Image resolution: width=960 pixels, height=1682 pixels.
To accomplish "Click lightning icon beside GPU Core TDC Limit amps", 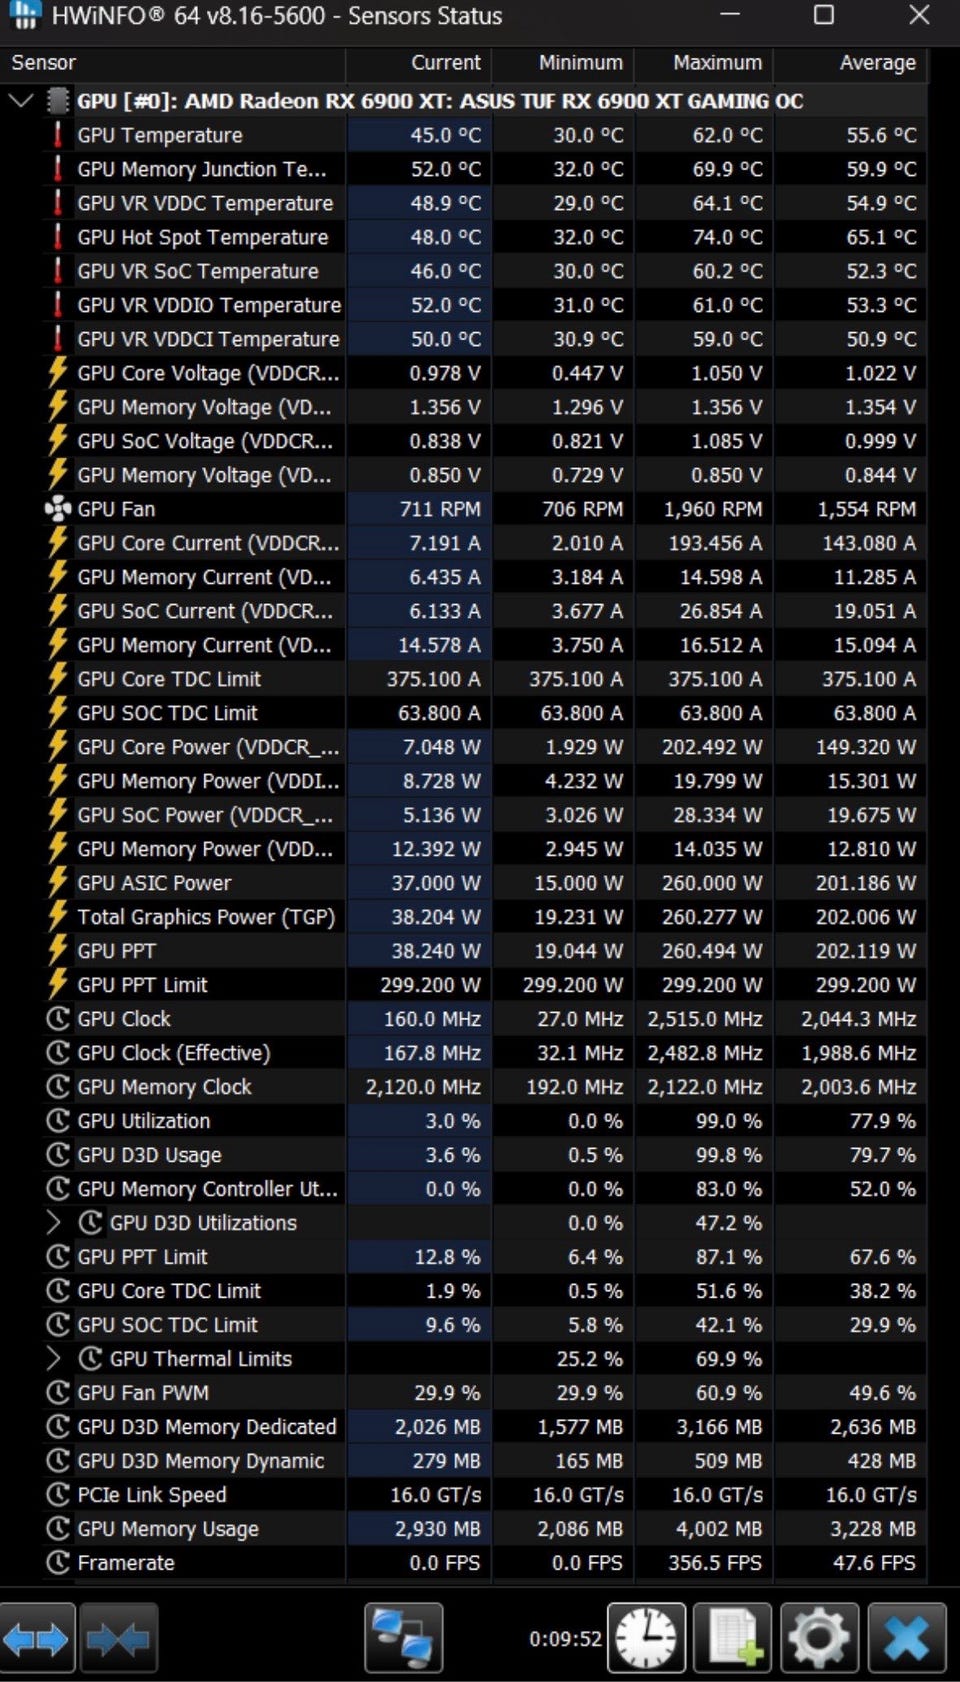I will 58,679.
